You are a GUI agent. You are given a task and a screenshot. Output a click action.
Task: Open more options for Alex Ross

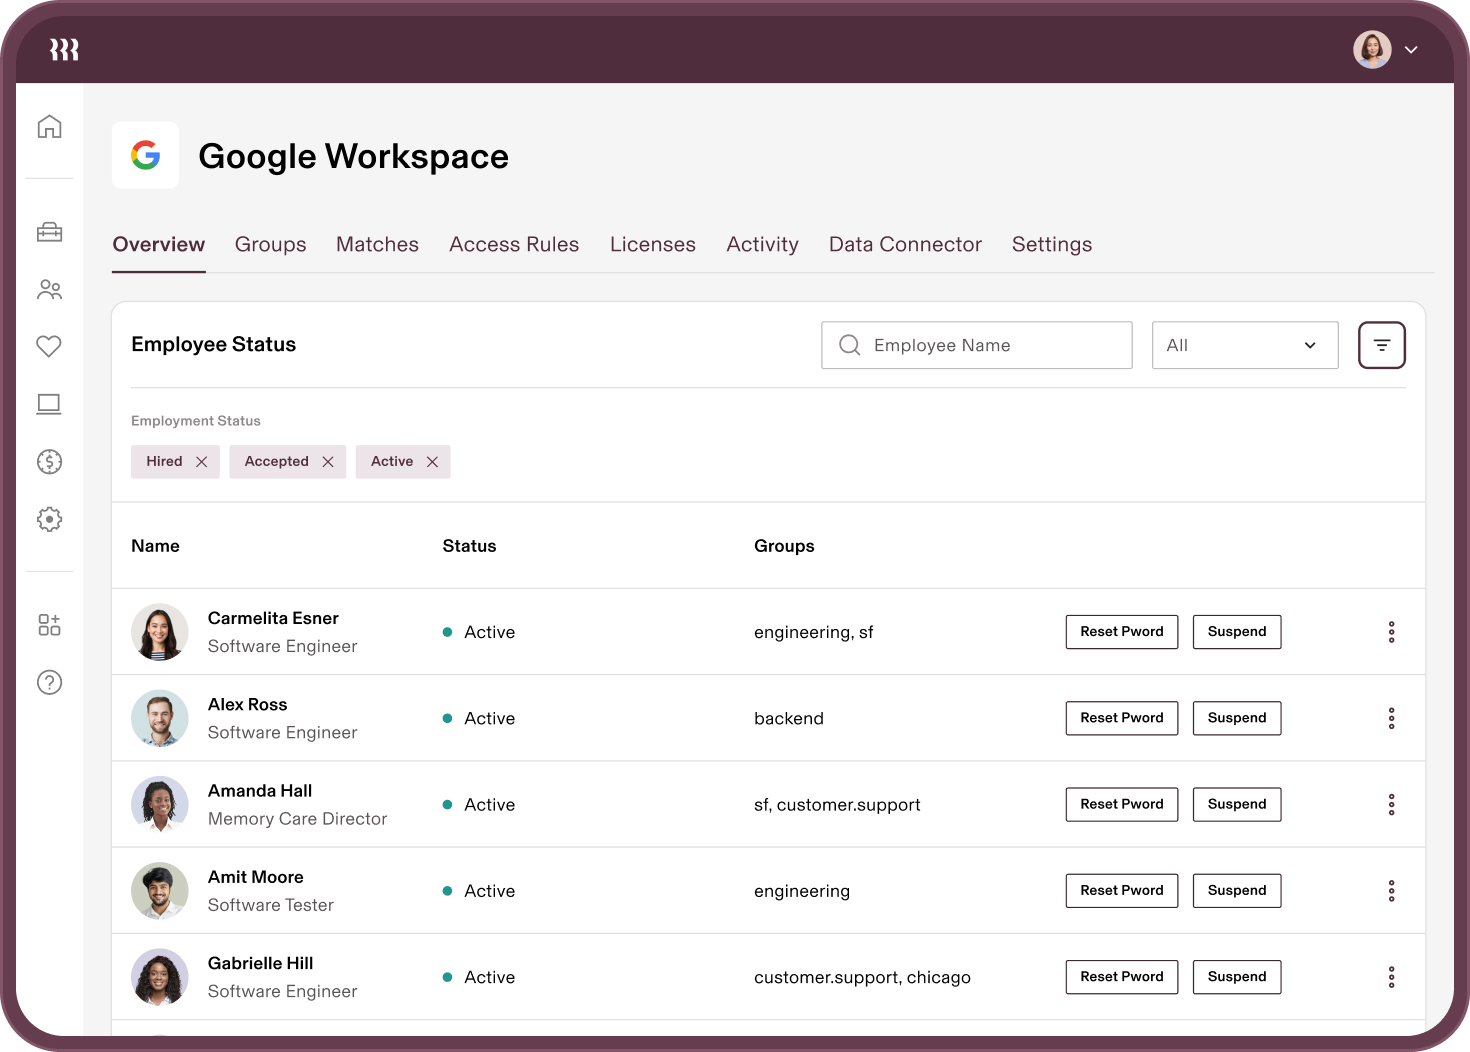1391,718
